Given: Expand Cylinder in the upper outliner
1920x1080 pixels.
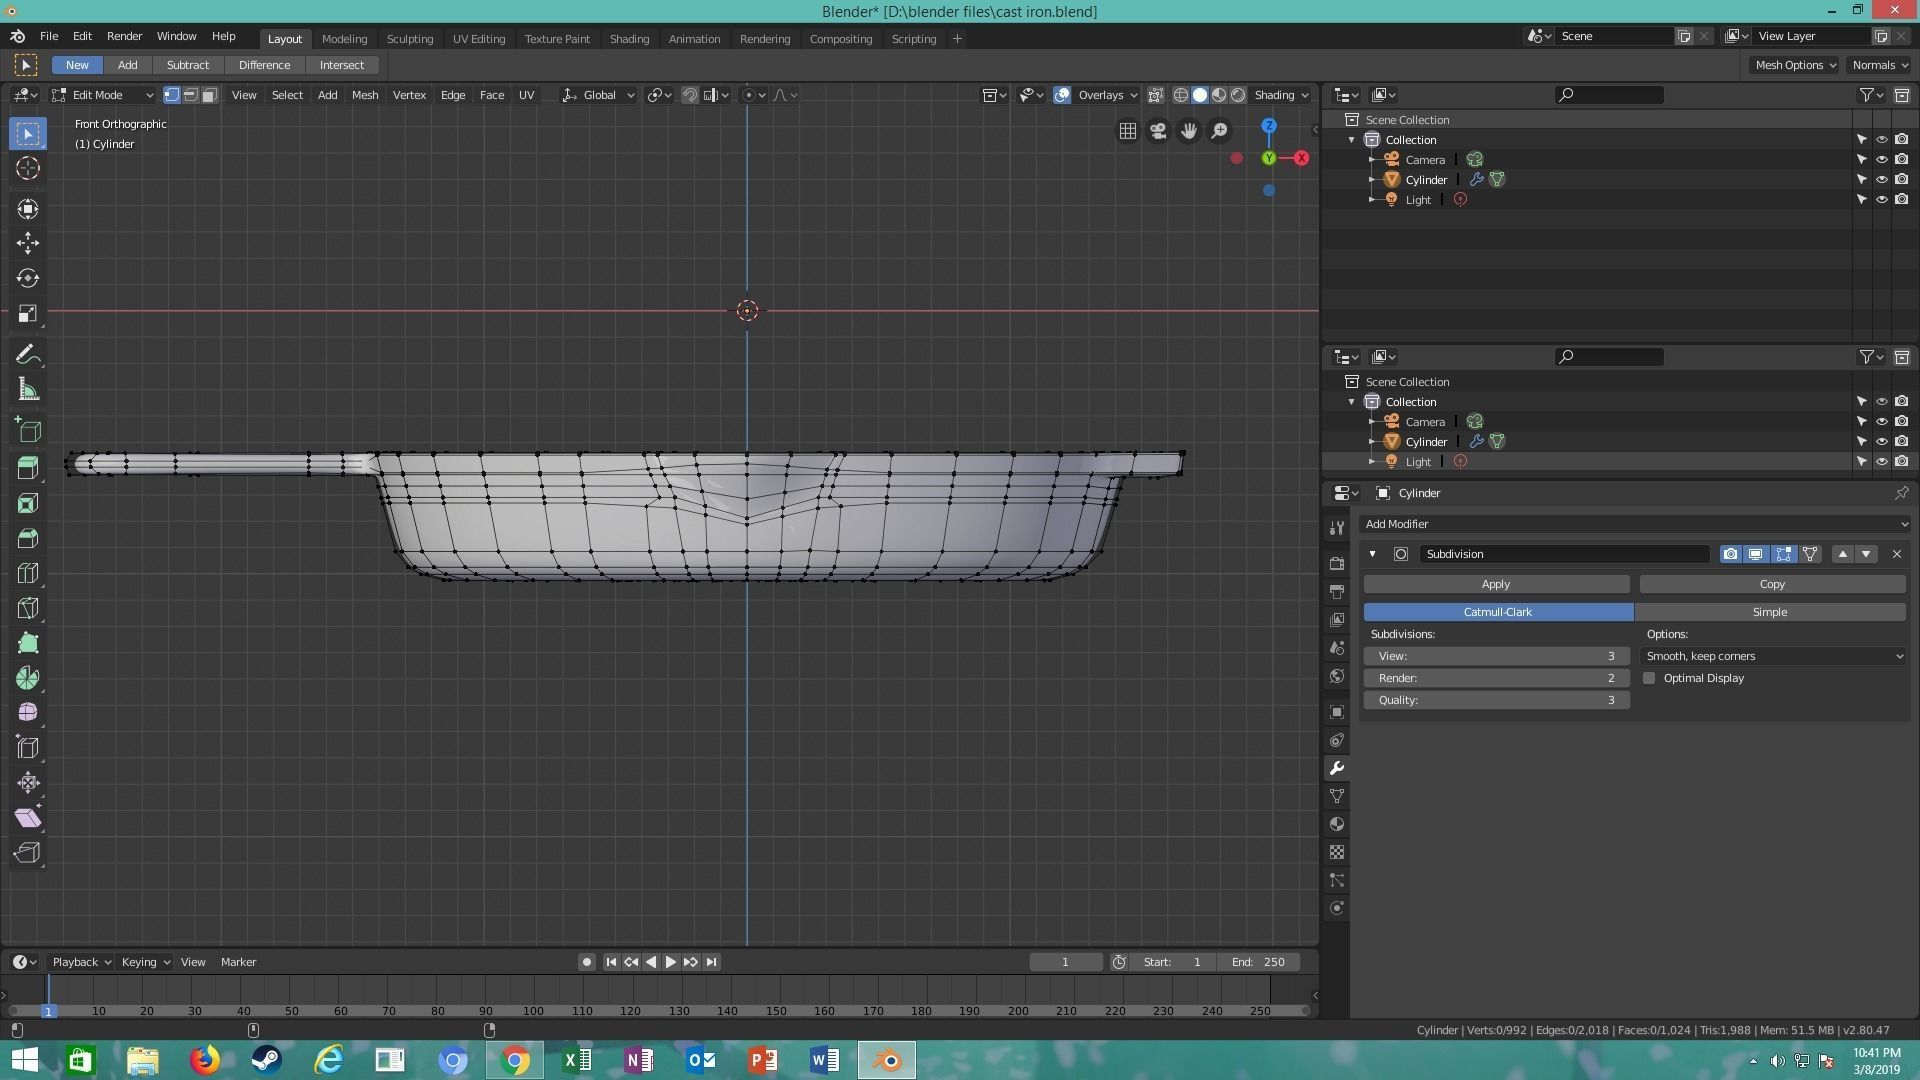Looking at the screenshot, I should (1372, 180).
